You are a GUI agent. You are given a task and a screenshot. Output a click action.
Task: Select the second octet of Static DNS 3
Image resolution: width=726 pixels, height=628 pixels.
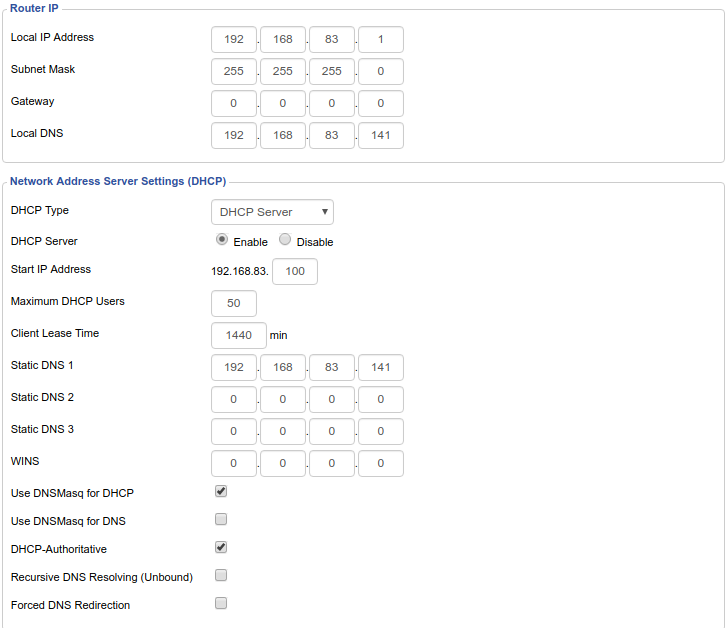point(283,431)
